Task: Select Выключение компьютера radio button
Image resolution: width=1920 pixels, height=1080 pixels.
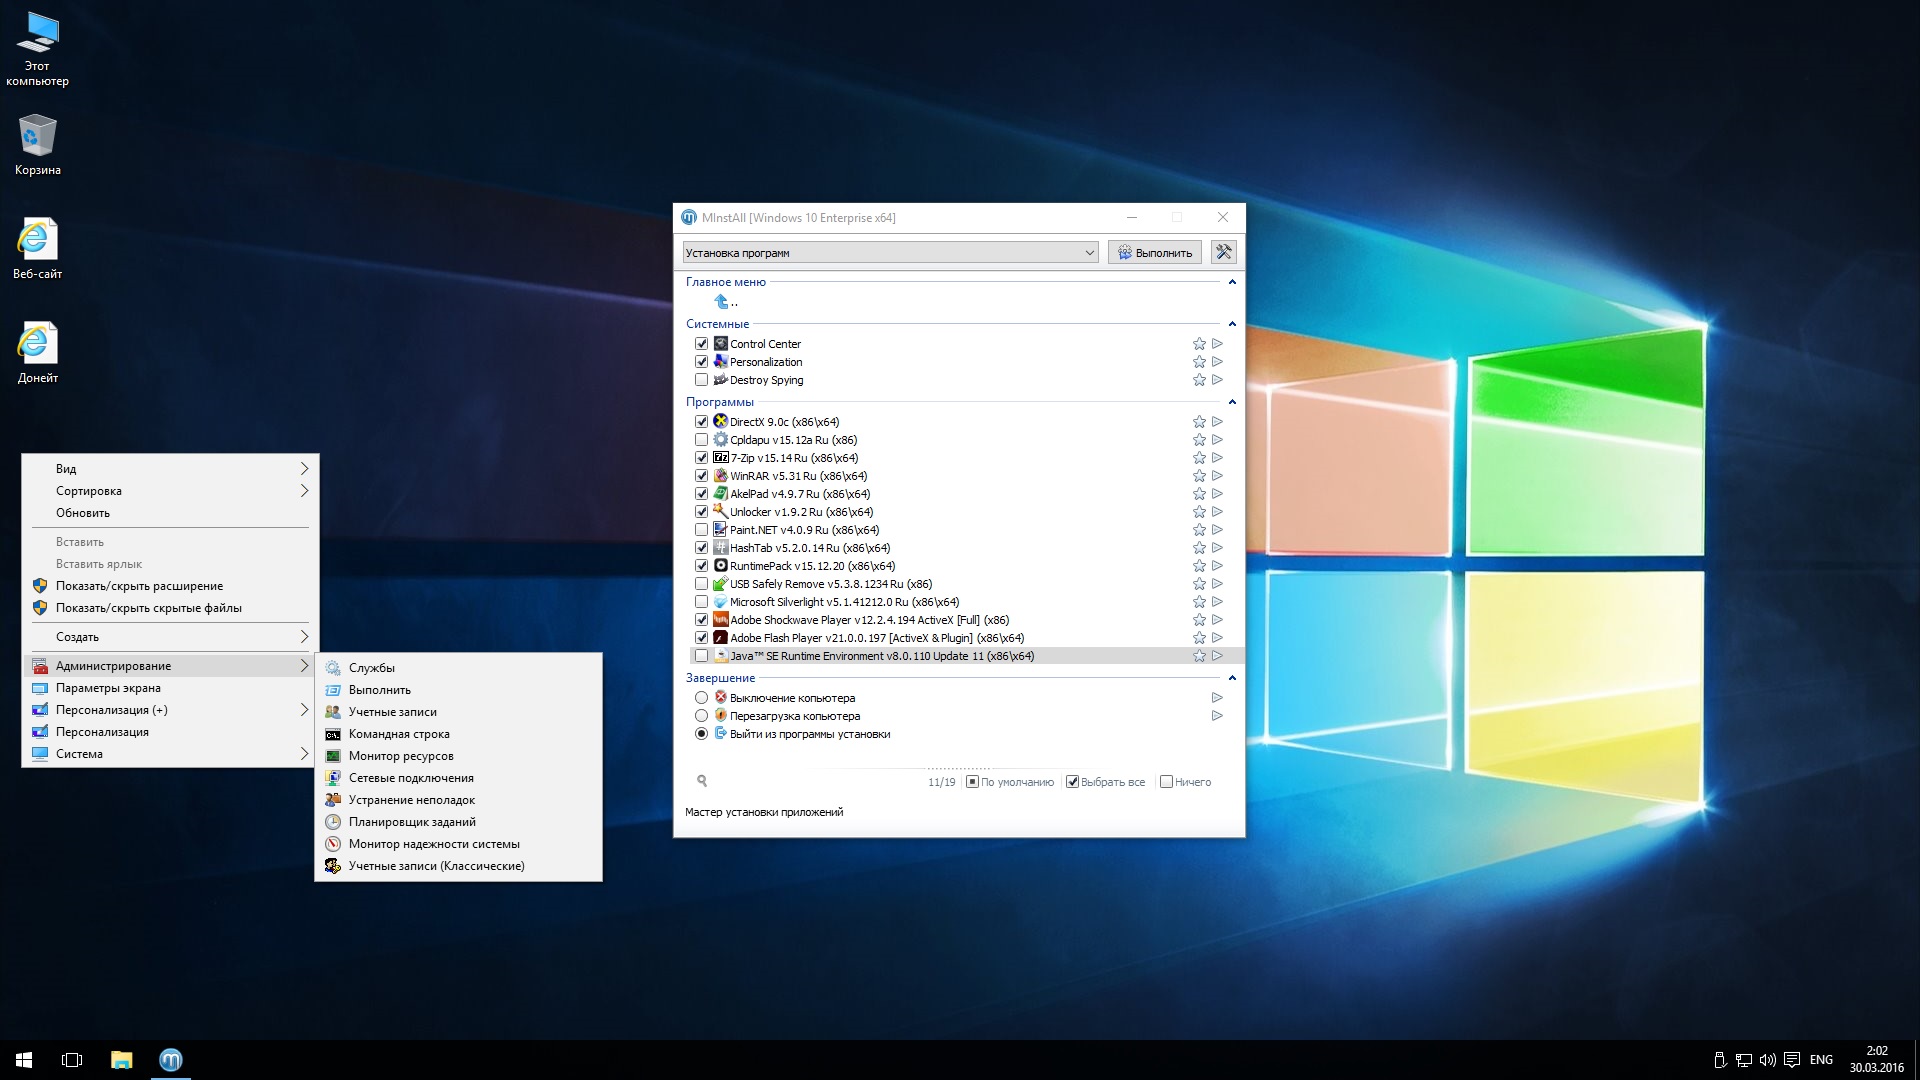Action: [701, 698]
